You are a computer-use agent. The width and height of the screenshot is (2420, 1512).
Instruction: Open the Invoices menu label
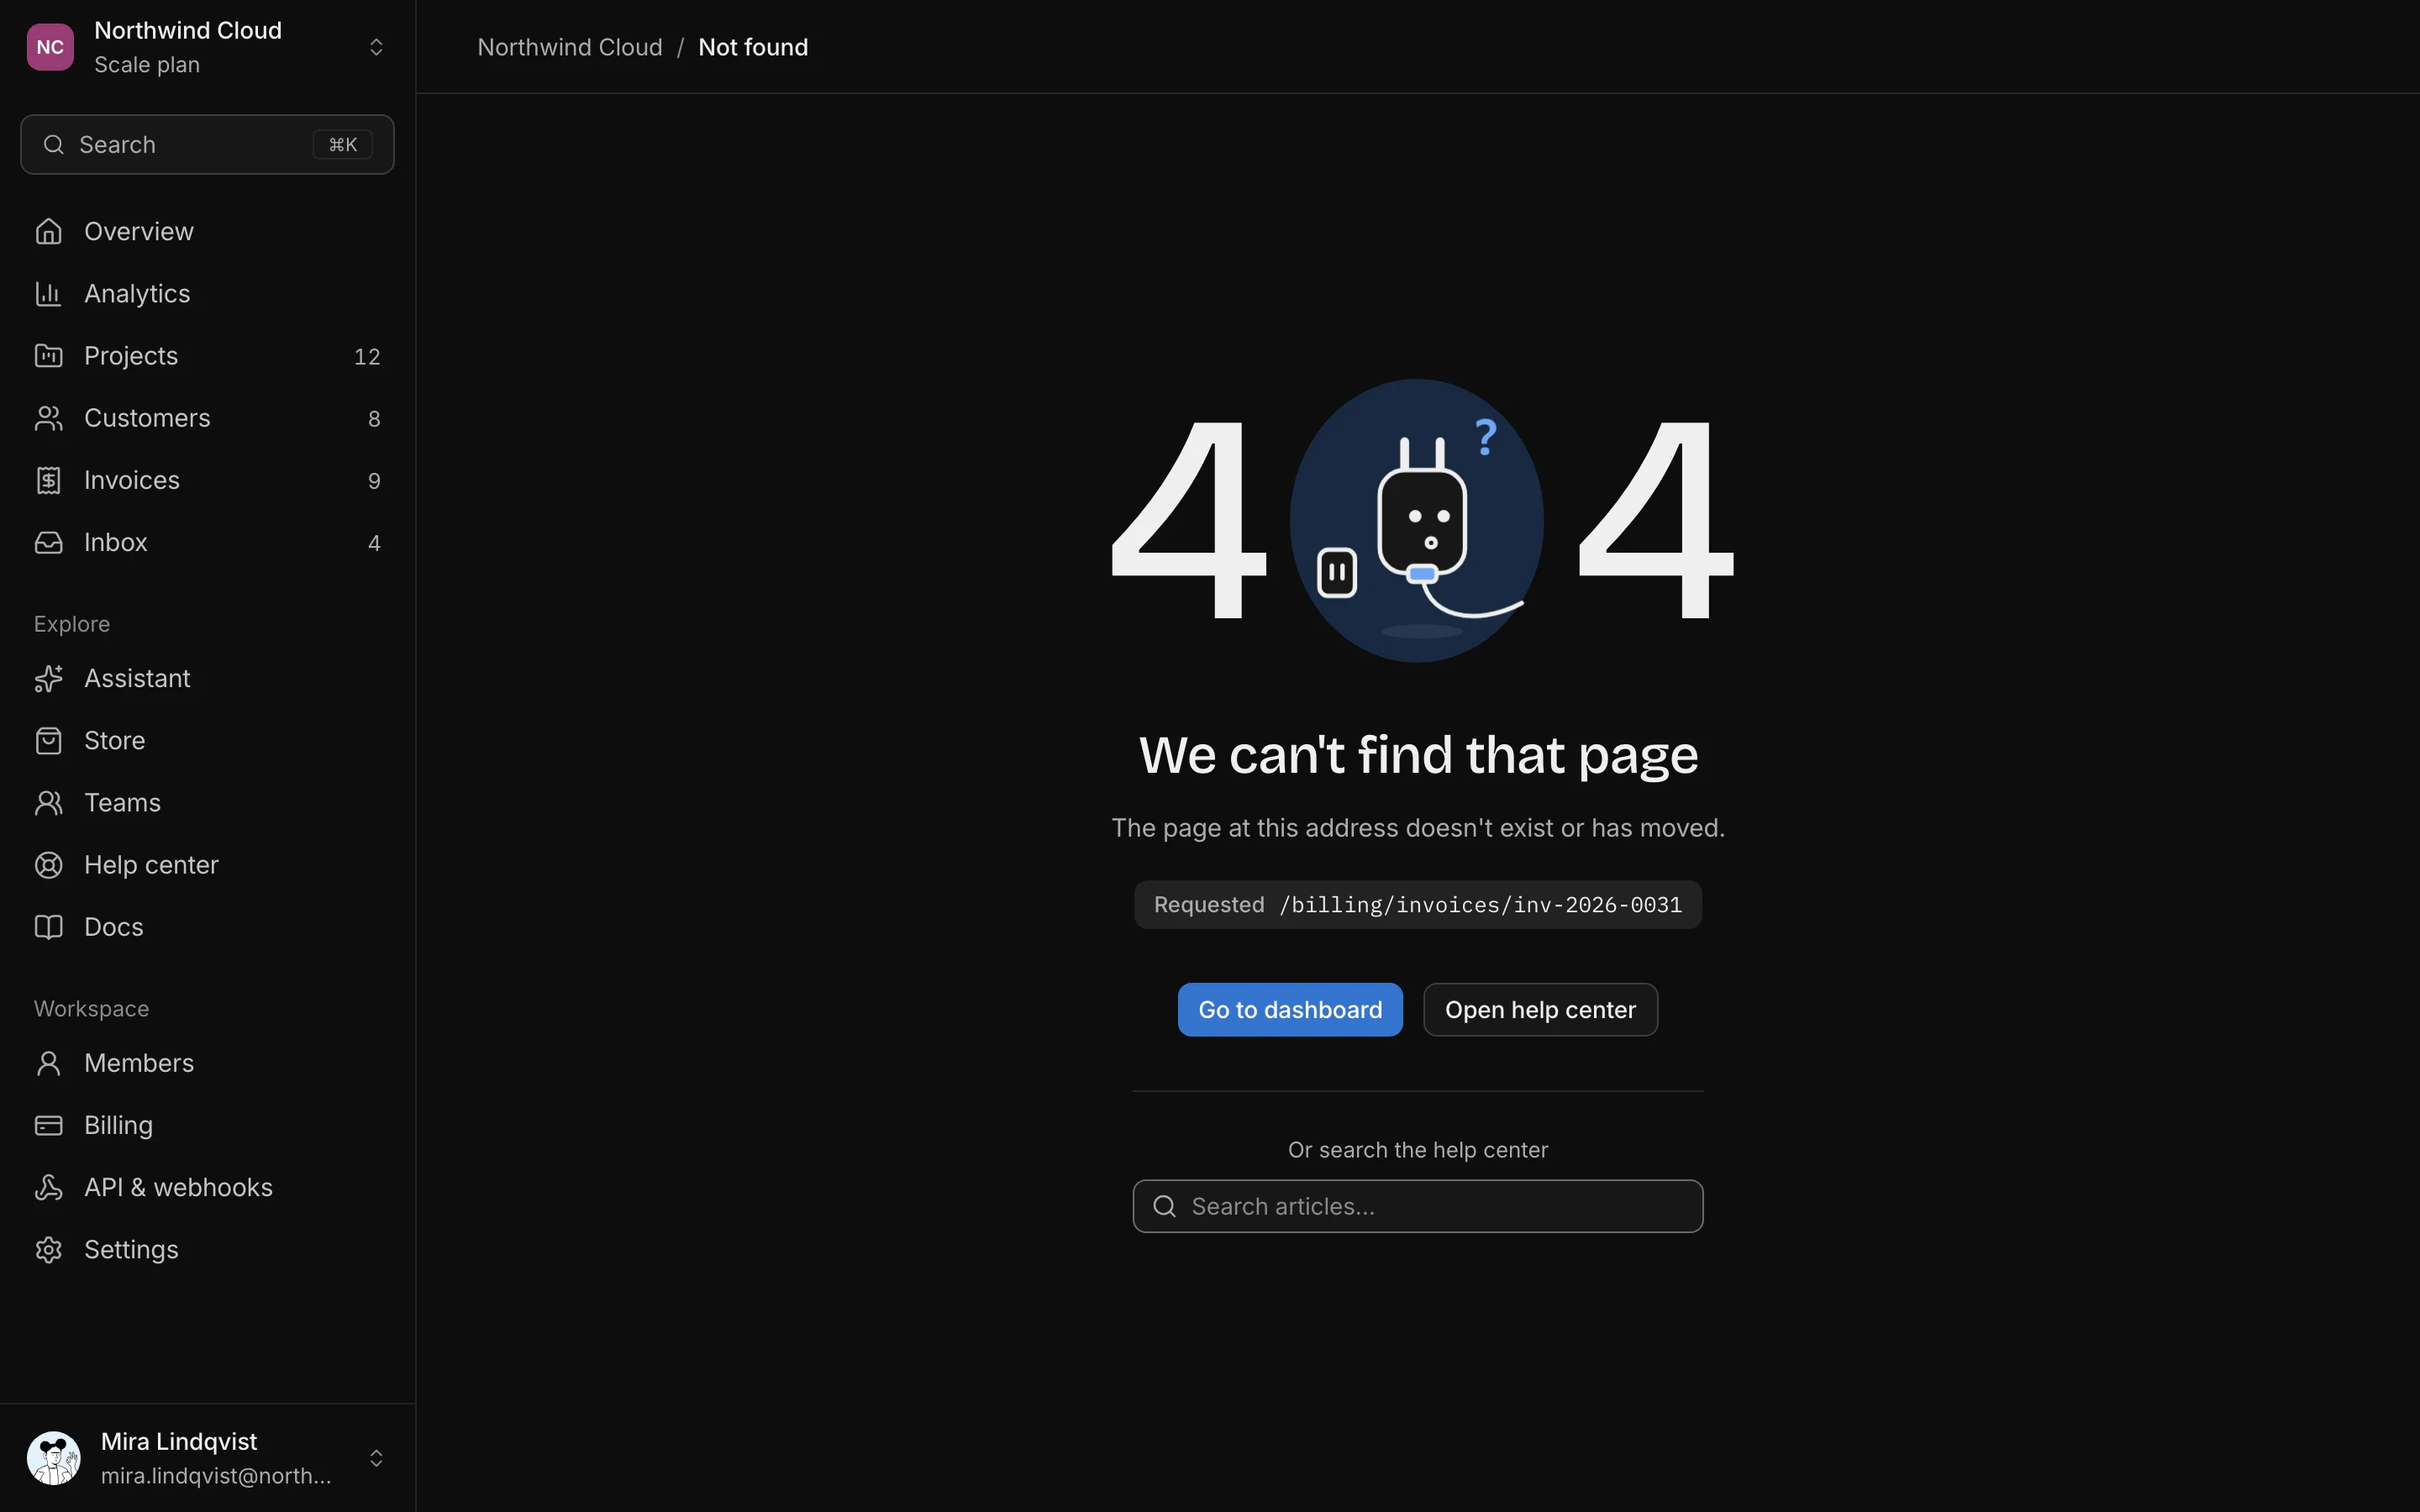click(x=132, y=480)
